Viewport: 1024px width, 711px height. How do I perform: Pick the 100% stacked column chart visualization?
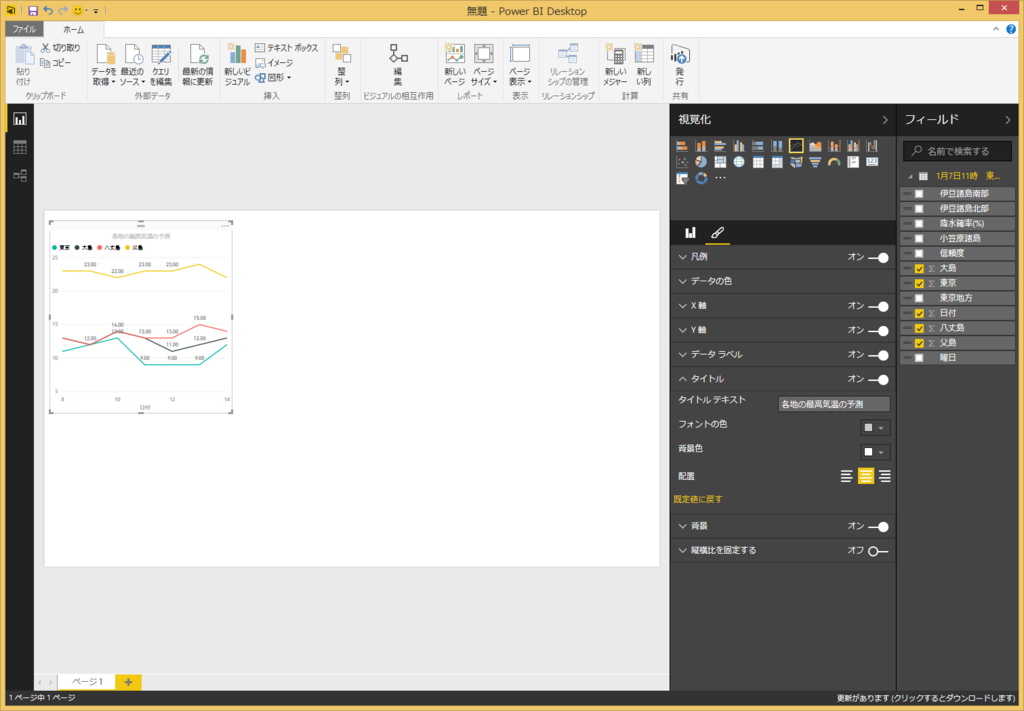(x=776, y=146)
